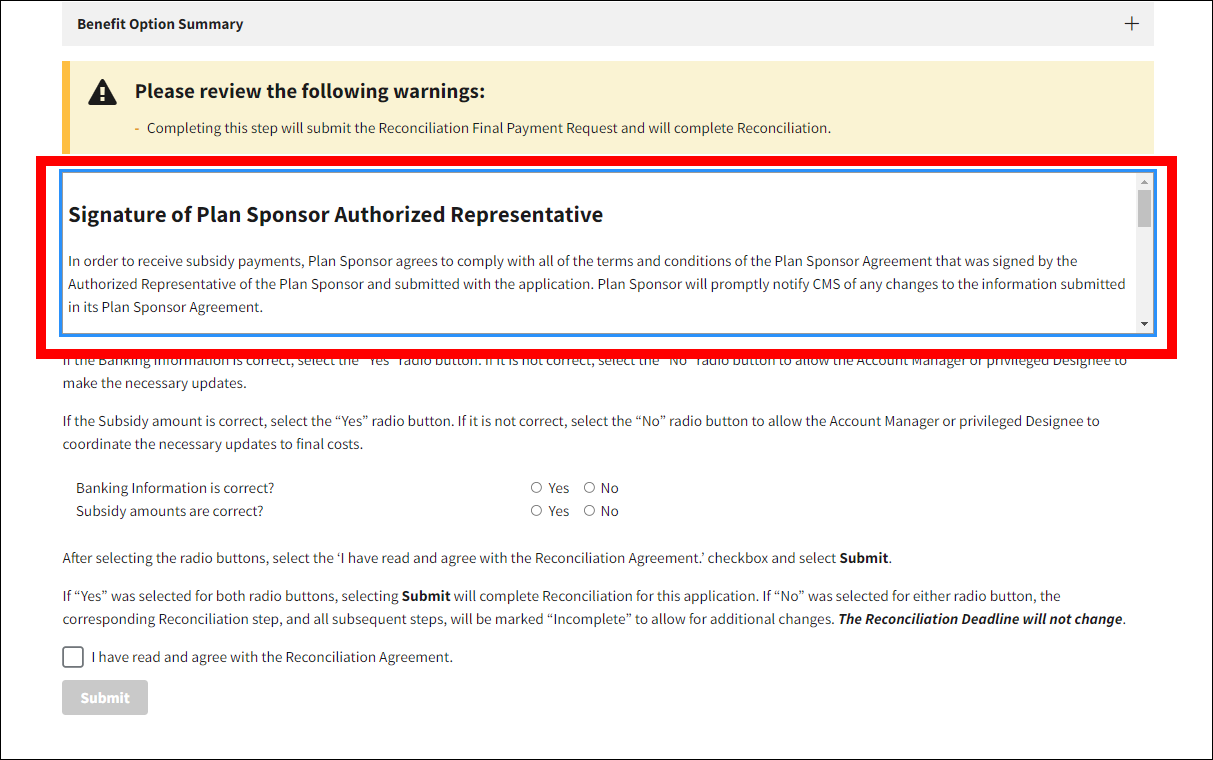Select No for Subsidy amounts are correct
The width and height of the screenshot is (1213, 760).
point(590,511)
